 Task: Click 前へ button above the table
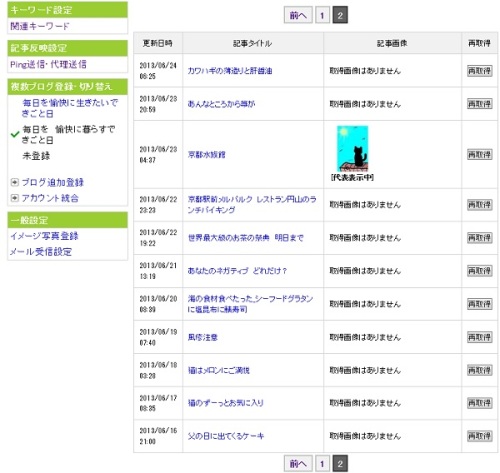pos(298,15)
